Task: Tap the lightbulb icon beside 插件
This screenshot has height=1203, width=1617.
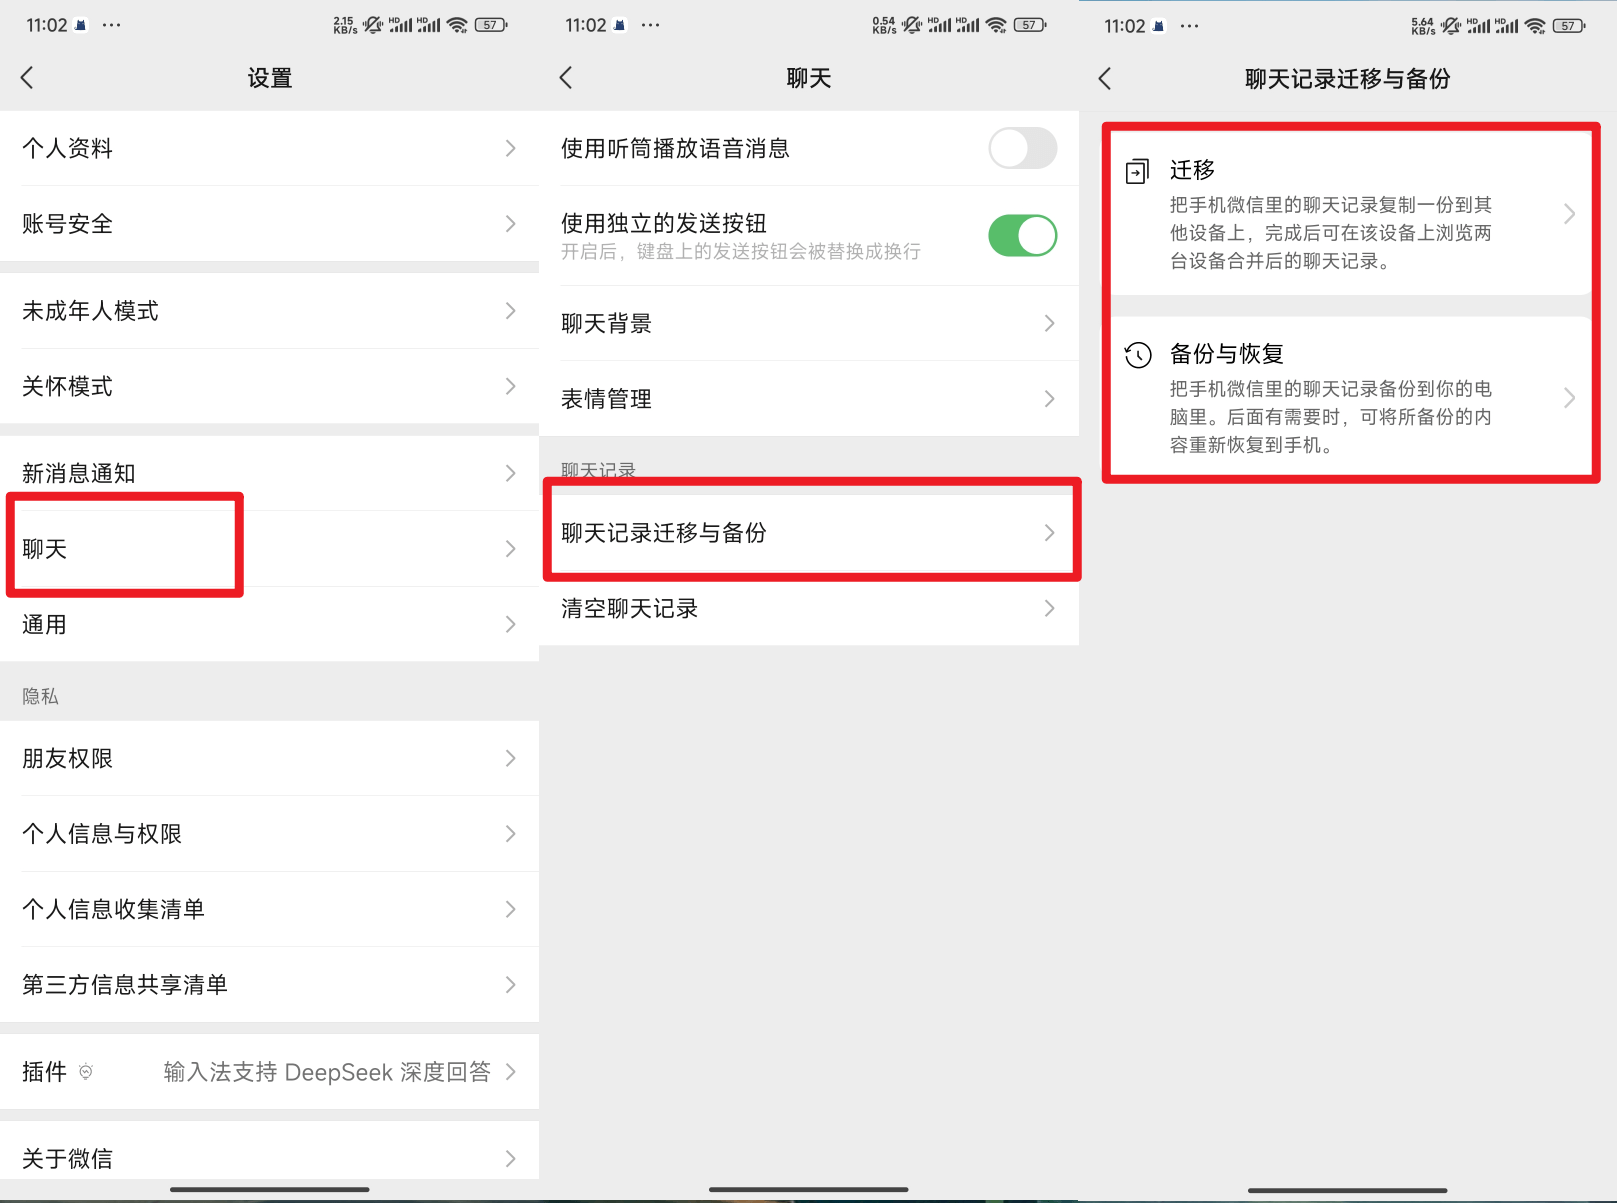Action: [86, 1072]
